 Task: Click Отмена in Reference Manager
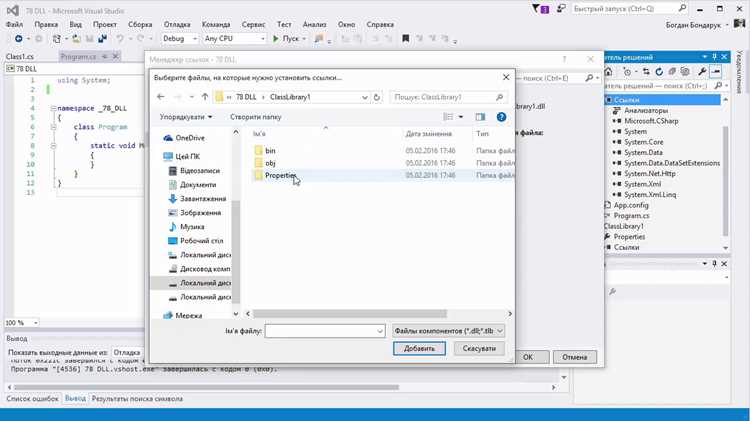coord(574,357)
